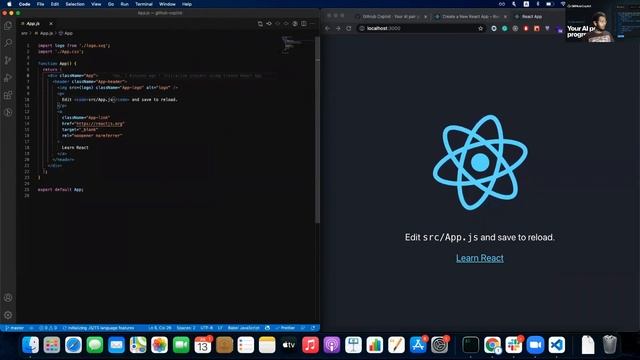Open the Help menu
The image size is (640, 360).
(x=187, y=4)
